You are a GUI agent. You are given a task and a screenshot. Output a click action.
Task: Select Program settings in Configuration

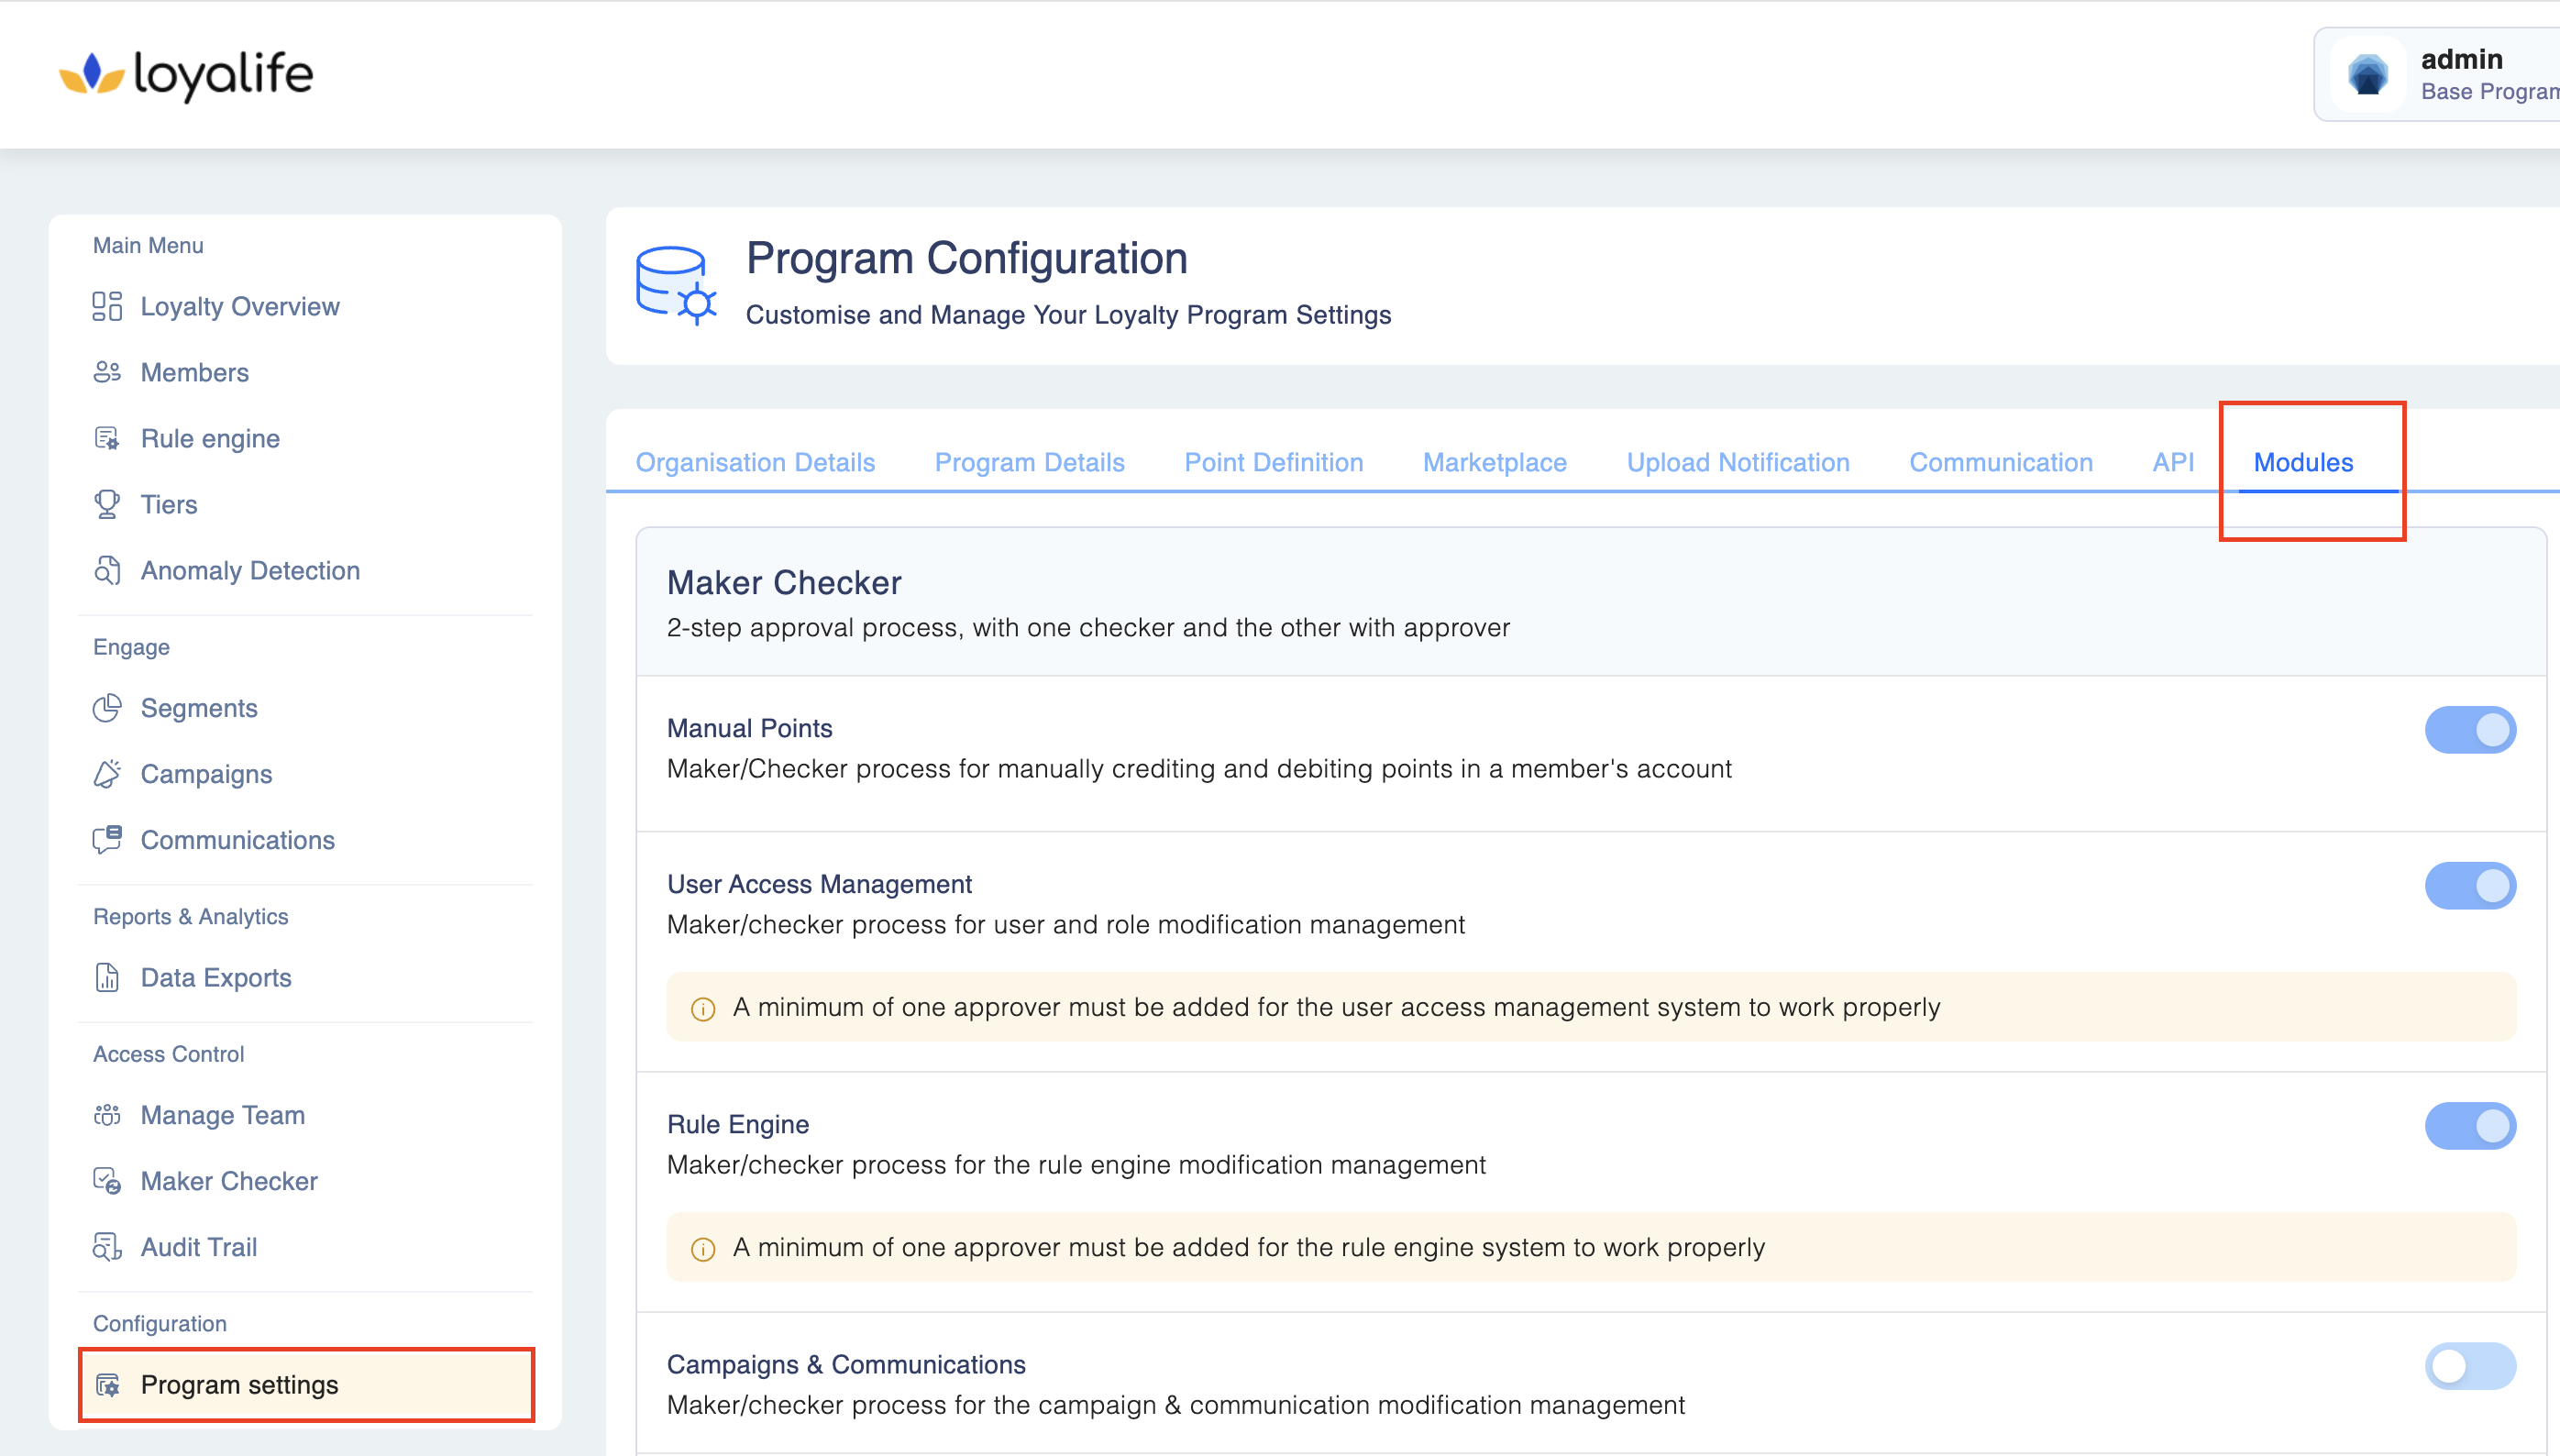coord(239,1385)
